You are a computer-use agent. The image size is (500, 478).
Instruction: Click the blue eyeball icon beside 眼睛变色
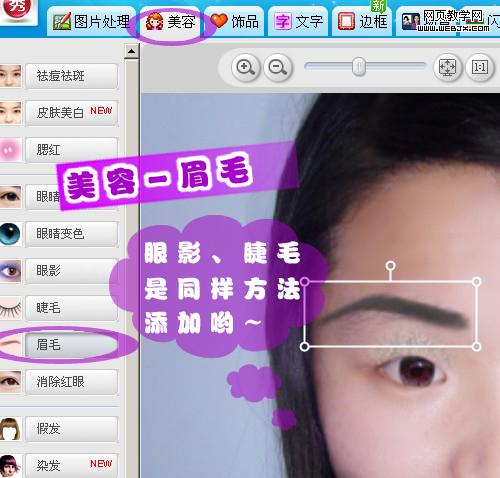11,234
